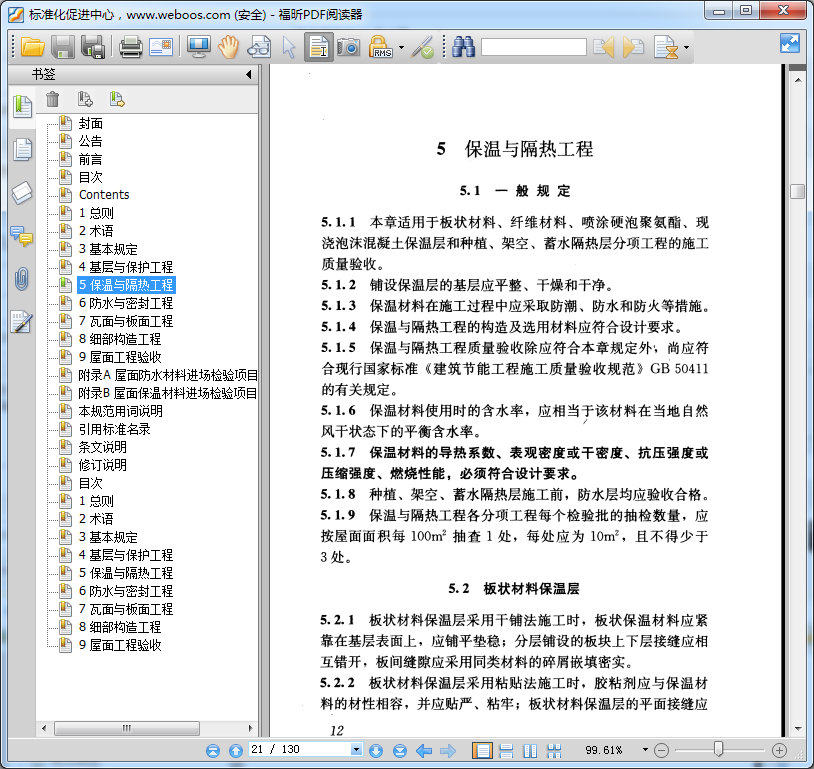Open the Bookmarks side panel tab
The image size is (814, 769).
point(22,106)
